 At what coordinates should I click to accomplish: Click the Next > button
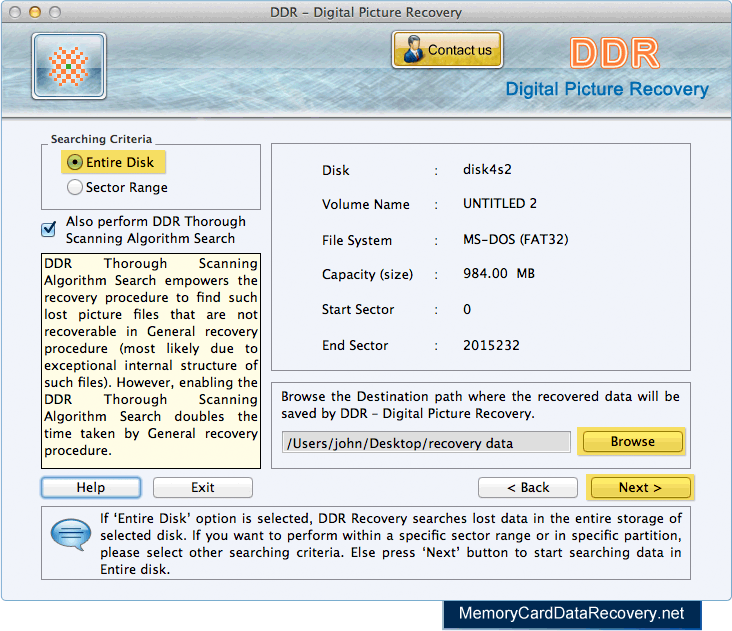pyautogui.click(x=640, y=488)
